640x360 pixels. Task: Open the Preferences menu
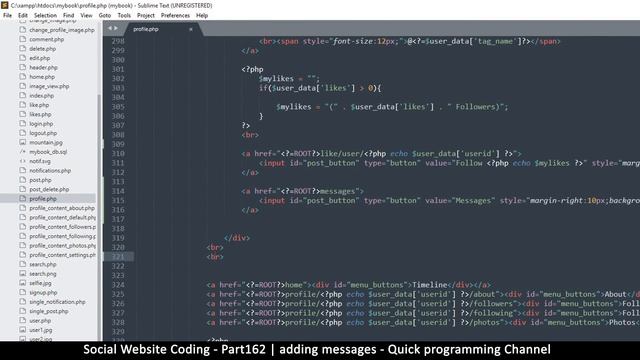coord(175,16)
